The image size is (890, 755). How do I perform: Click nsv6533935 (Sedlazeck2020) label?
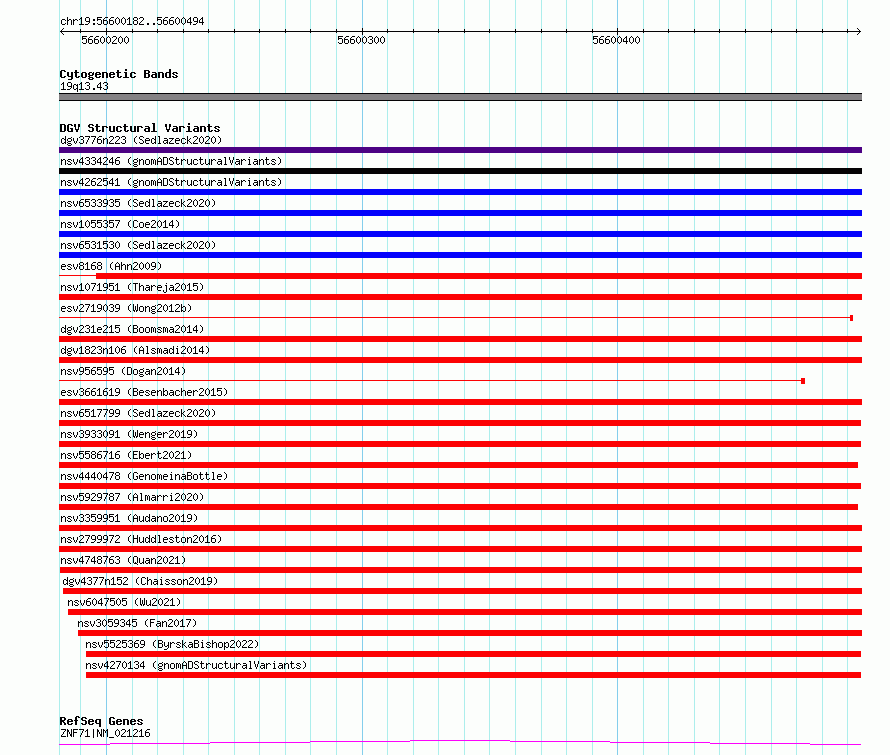[138, 203]
